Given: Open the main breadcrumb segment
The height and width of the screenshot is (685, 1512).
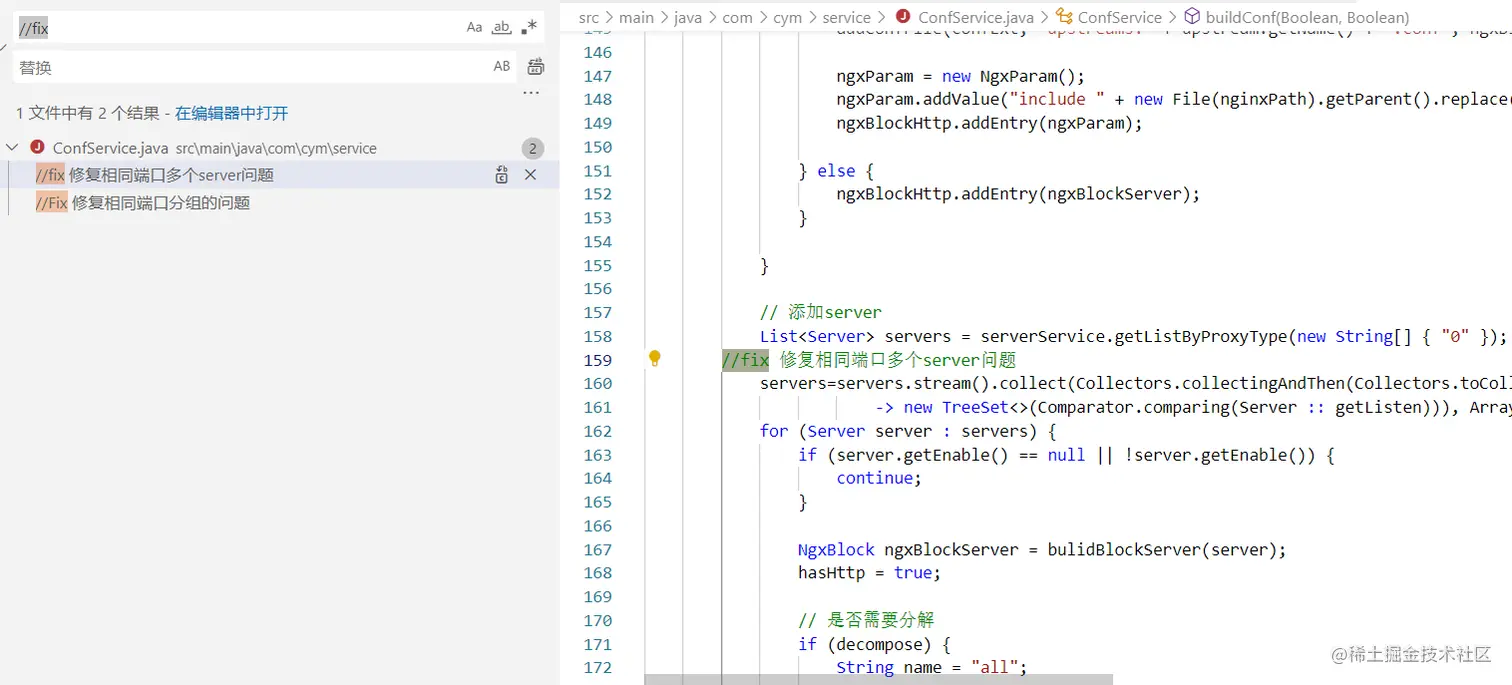Looking at the screenshot, I should click(636, 17).
